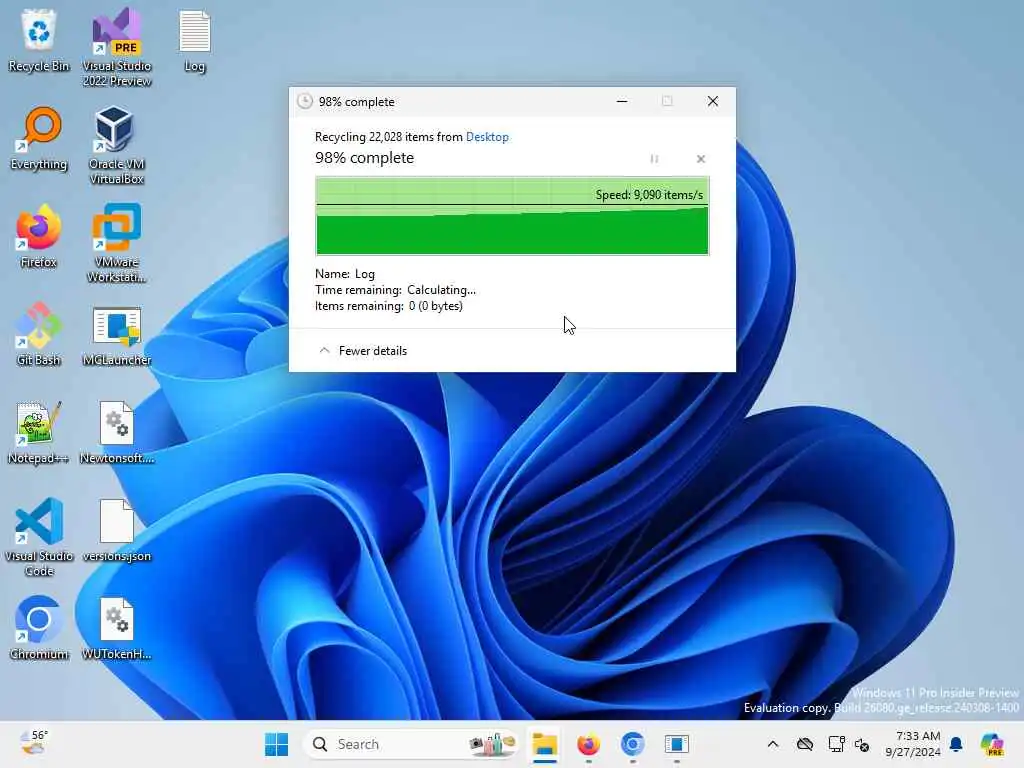Screen dimensions: 1024x768
Task: Pause the recycling operation
Action: coord(654,159)
